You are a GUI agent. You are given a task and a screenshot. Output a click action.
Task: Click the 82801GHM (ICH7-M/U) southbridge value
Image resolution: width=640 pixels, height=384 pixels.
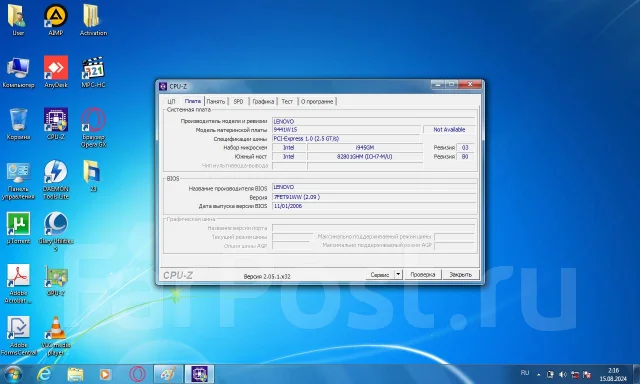click(364, 156)
